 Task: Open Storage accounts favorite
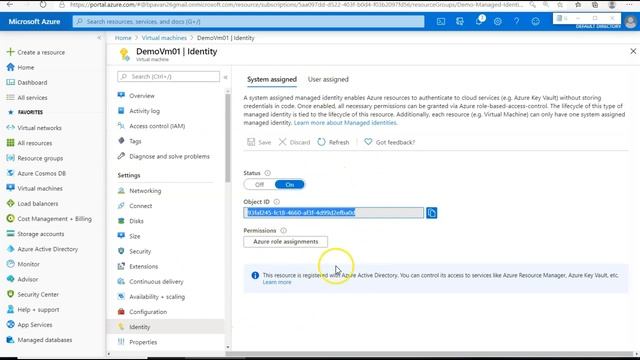[35, 234]
